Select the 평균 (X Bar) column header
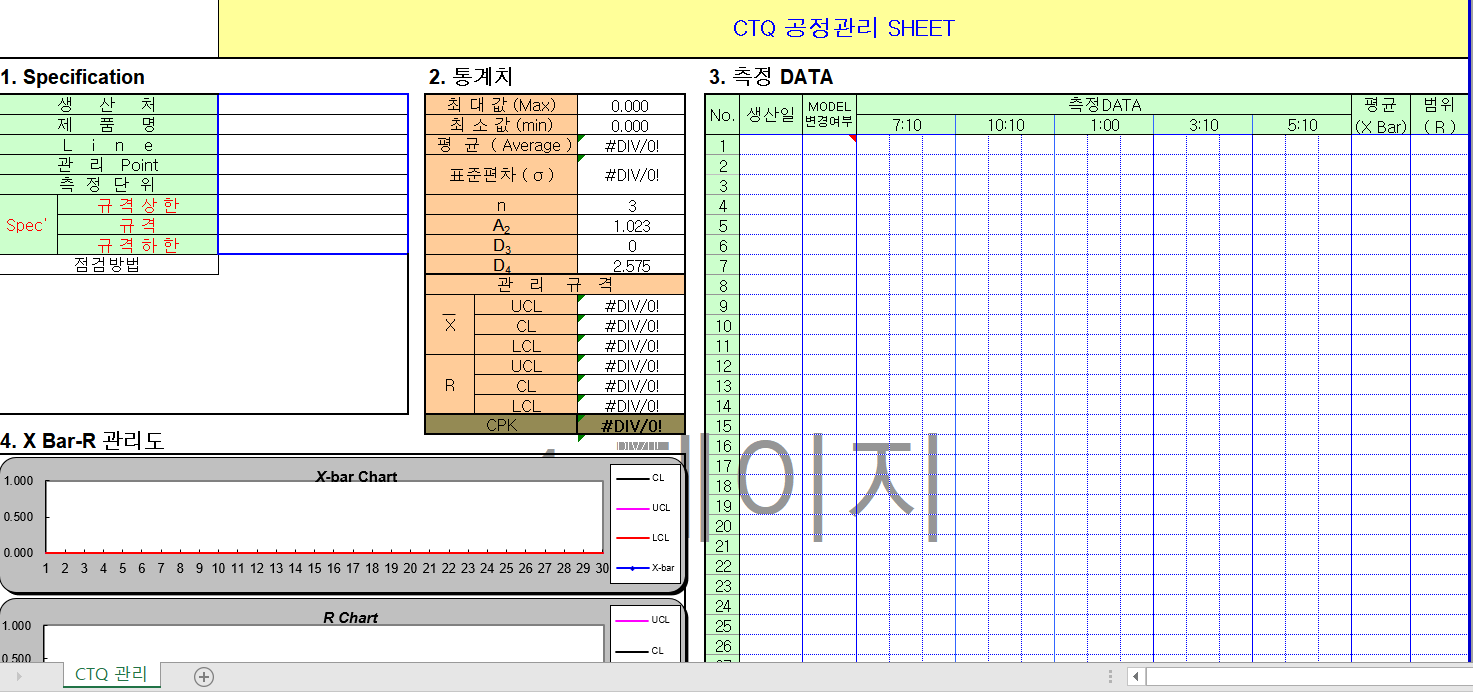Screen dimensions: 1473x692 pos(1381,115)
